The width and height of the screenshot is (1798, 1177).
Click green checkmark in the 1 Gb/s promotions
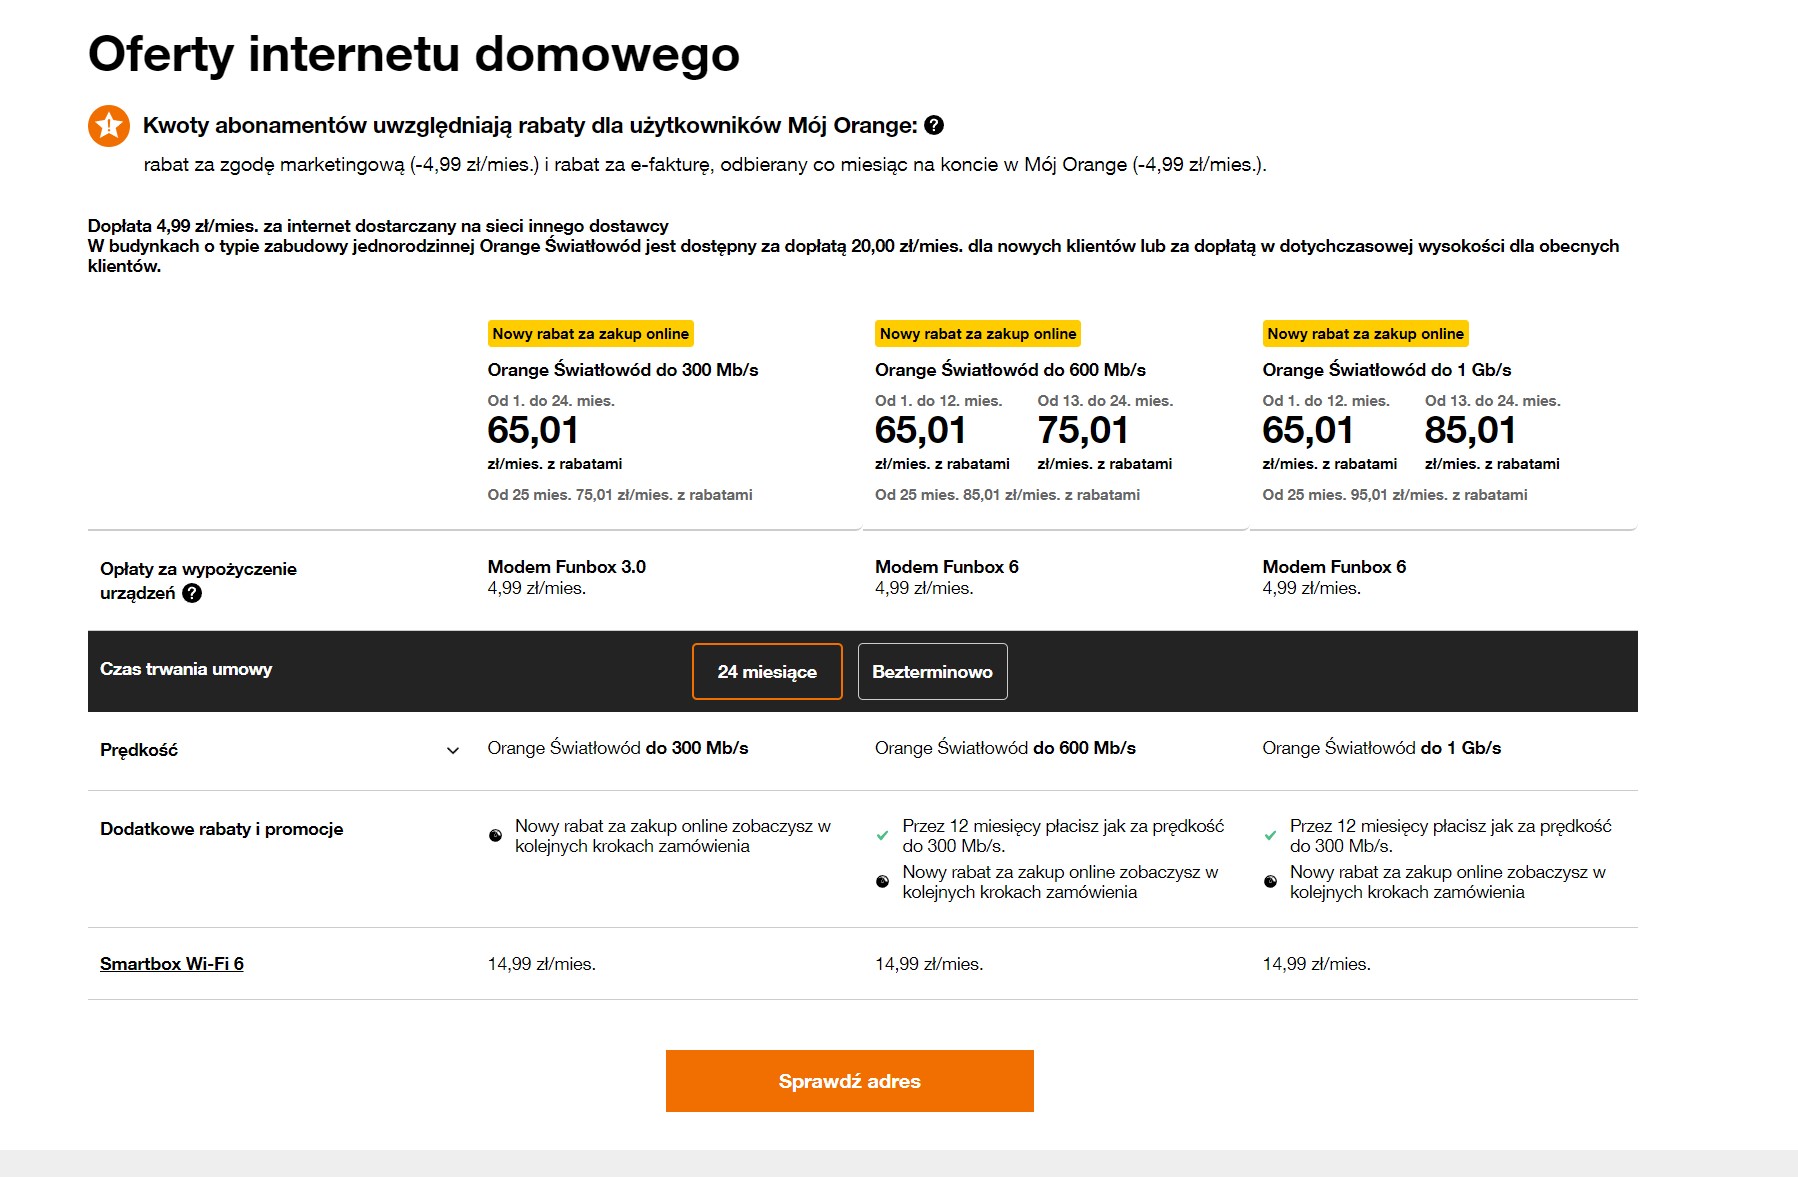[1270, 836]
